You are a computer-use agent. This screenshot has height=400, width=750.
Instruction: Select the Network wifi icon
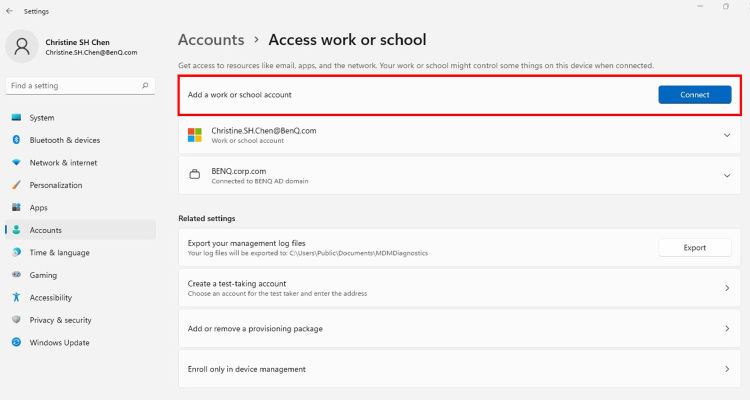[16, 162]
